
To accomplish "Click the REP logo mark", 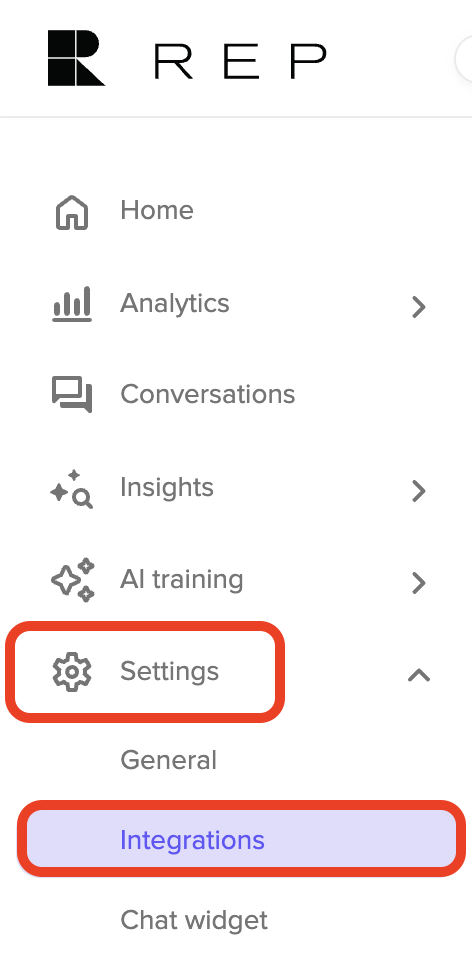I will point(76,58).
